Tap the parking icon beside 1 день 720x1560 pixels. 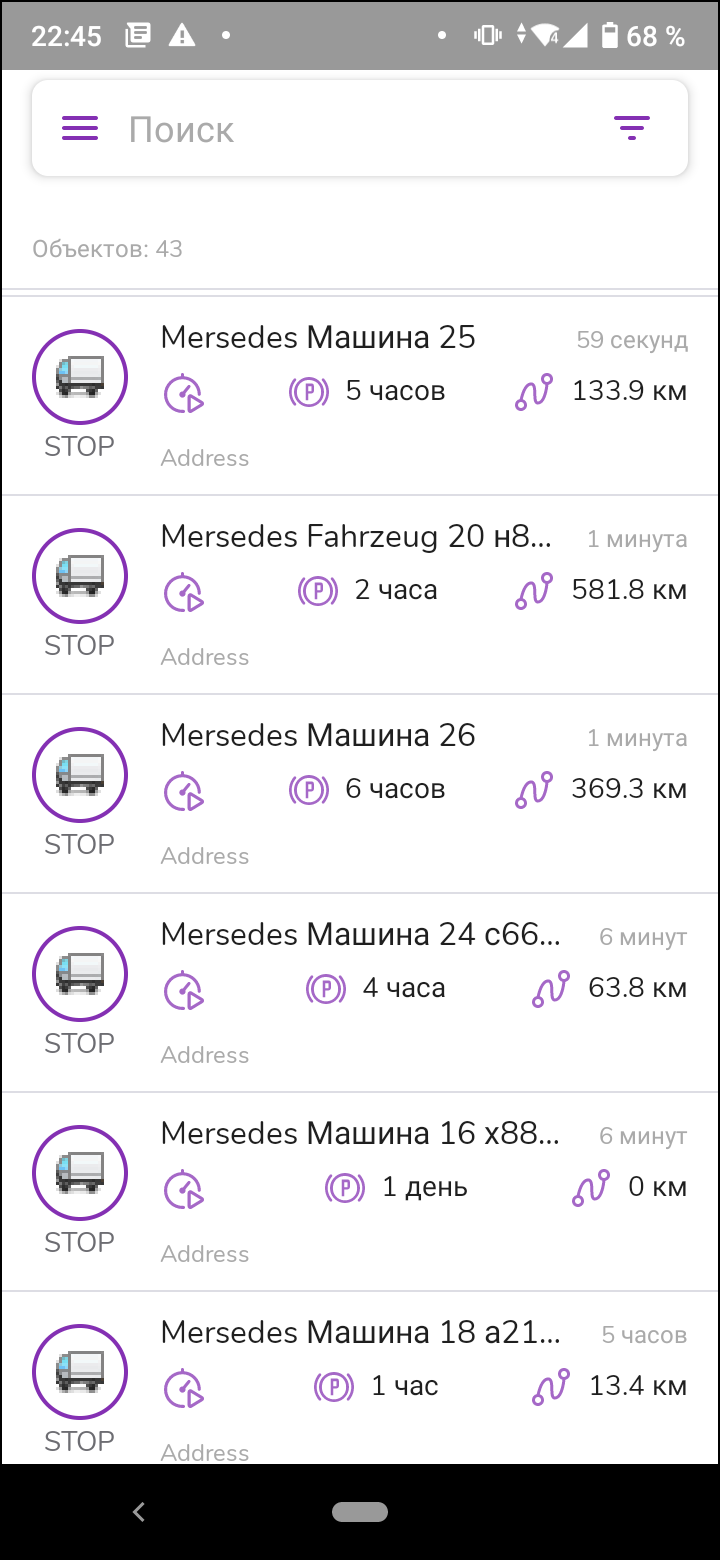point(345,1188)
